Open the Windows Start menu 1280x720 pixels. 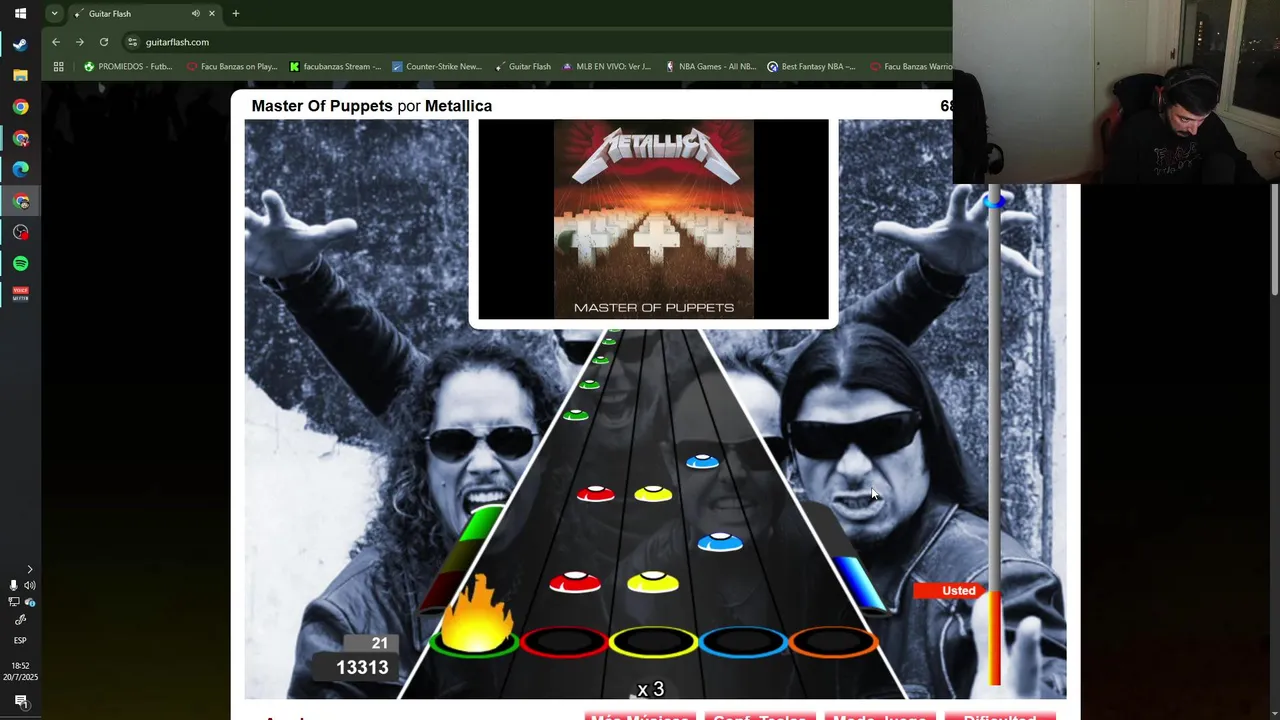click(20, 14)
